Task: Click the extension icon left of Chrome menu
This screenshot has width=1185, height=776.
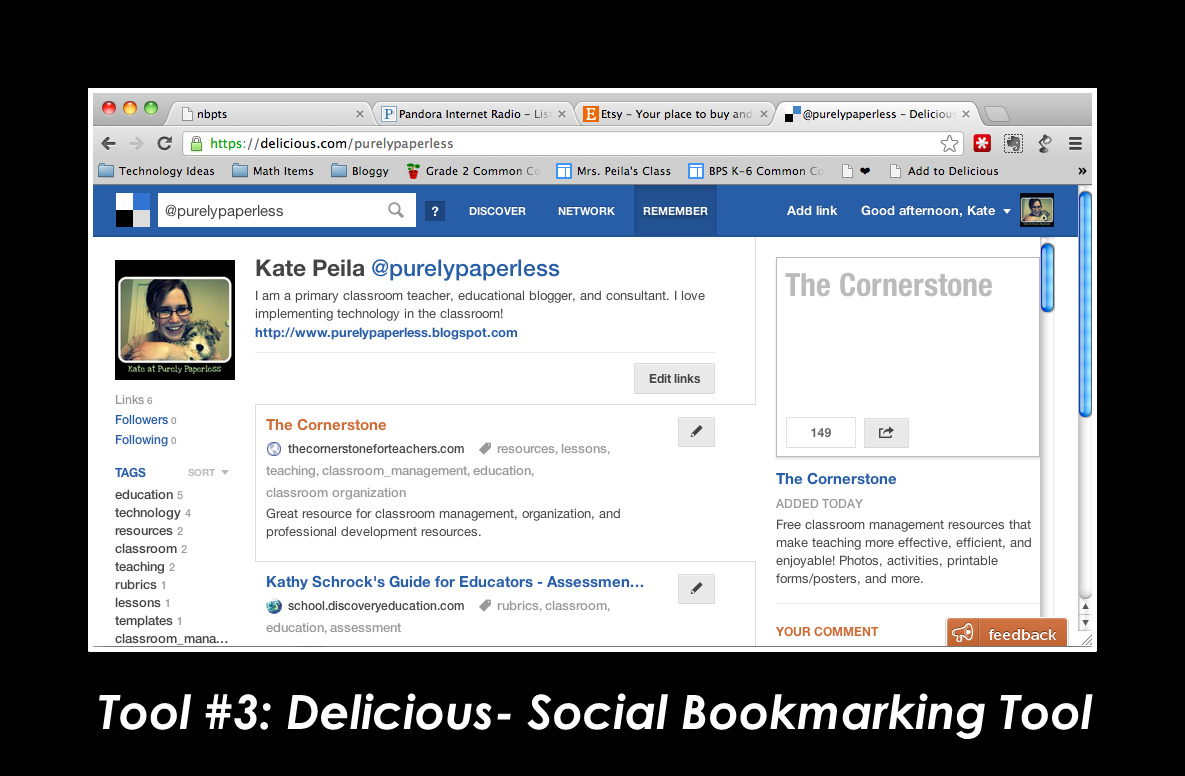Action: click(x=1045, y=143)
